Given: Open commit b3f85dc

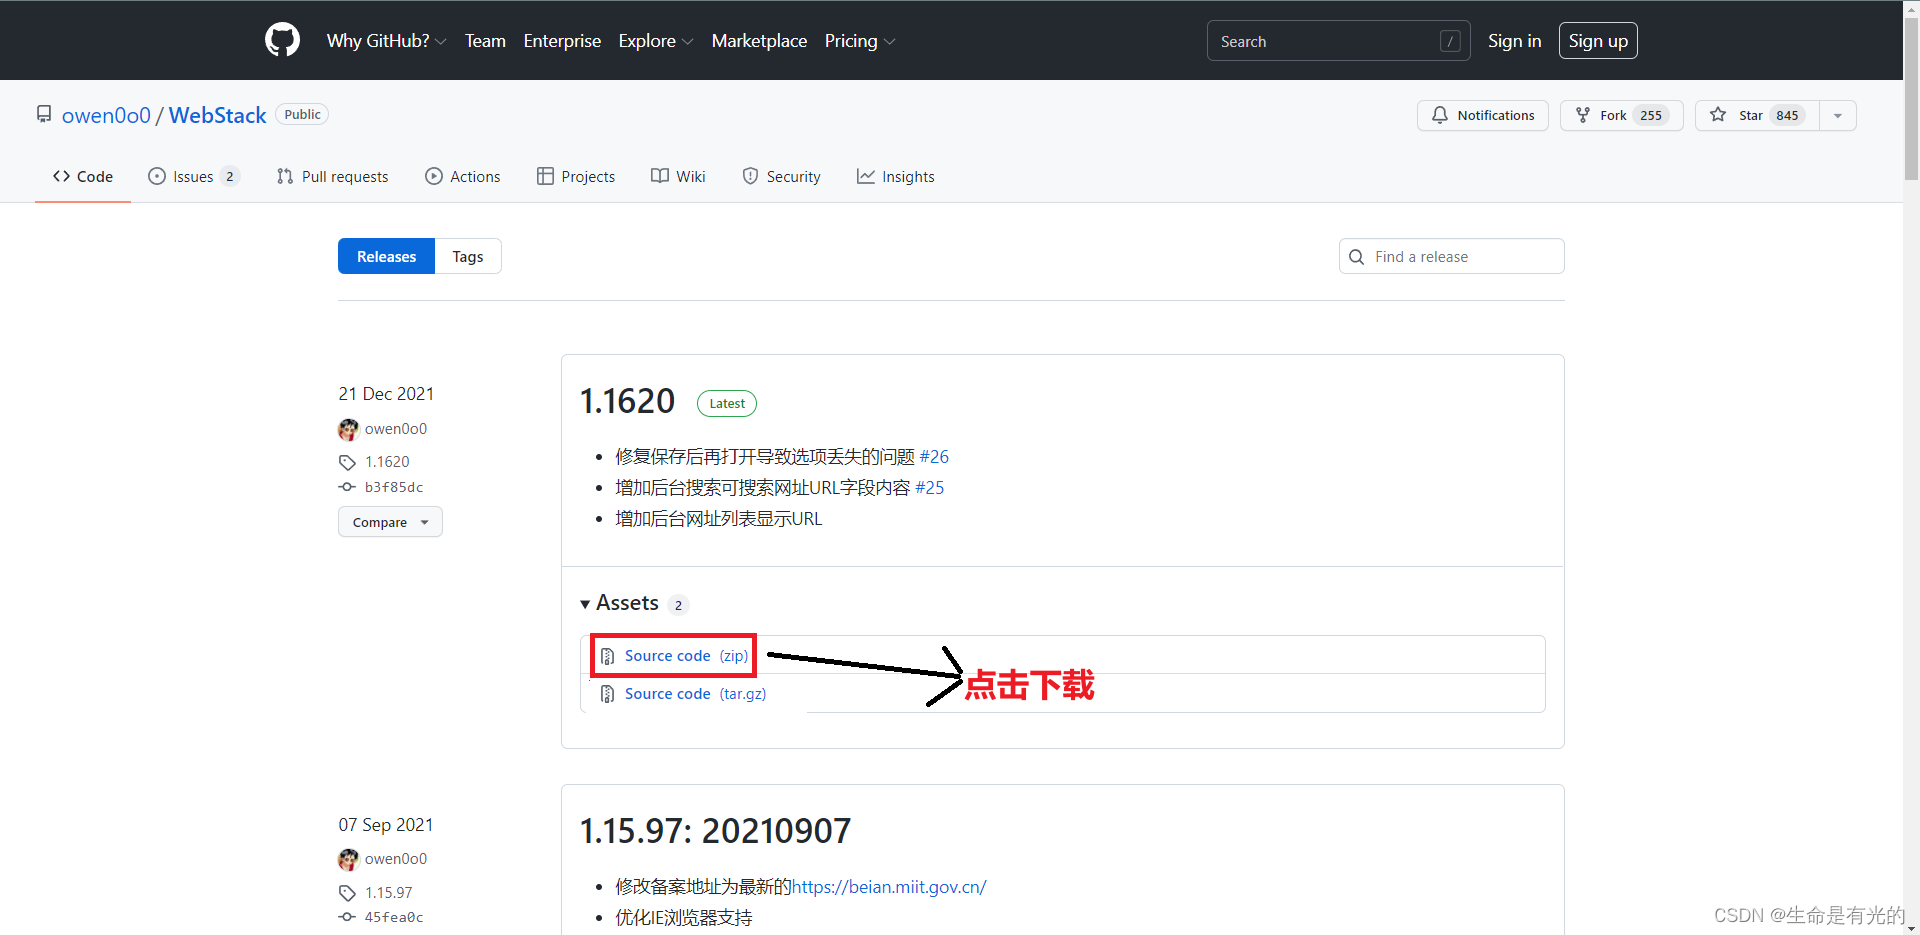Looking at the screenshot, I should click(x=394, y=487).
